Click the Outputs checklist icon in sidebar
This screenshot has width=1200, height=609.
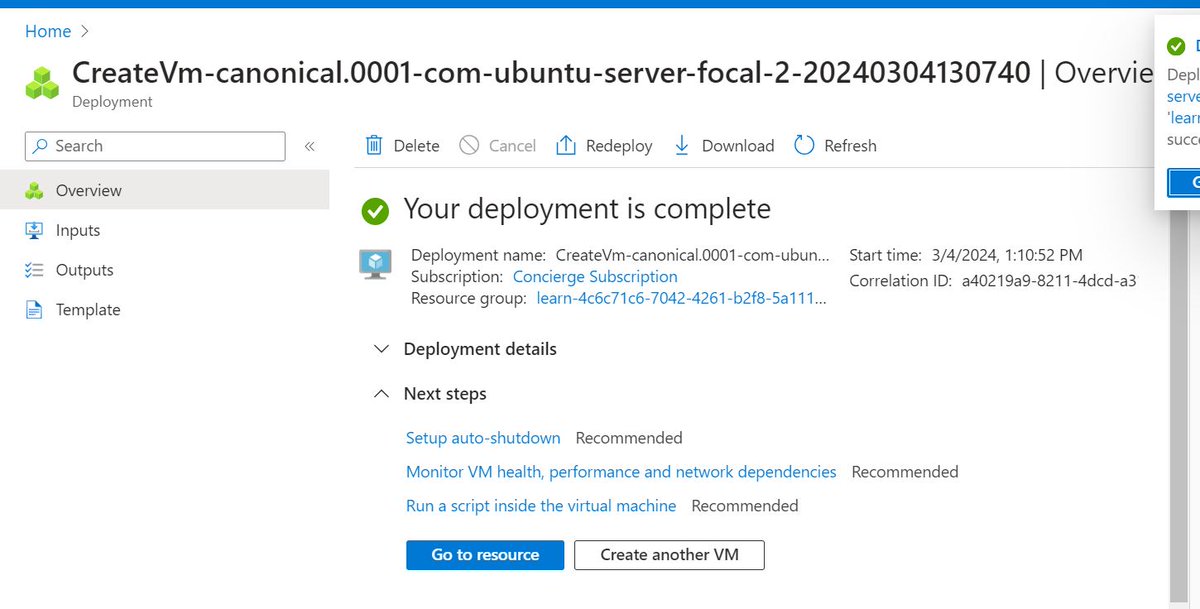pyautogui.click(x=34, y=270)
